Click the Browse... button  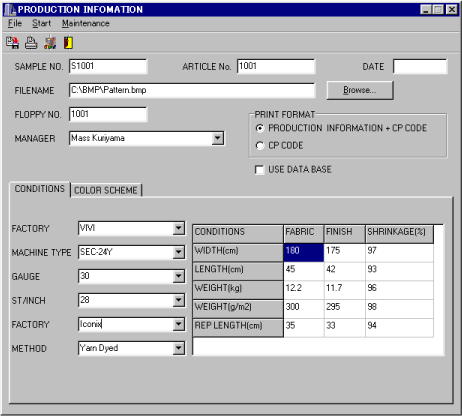click(360, 90)
